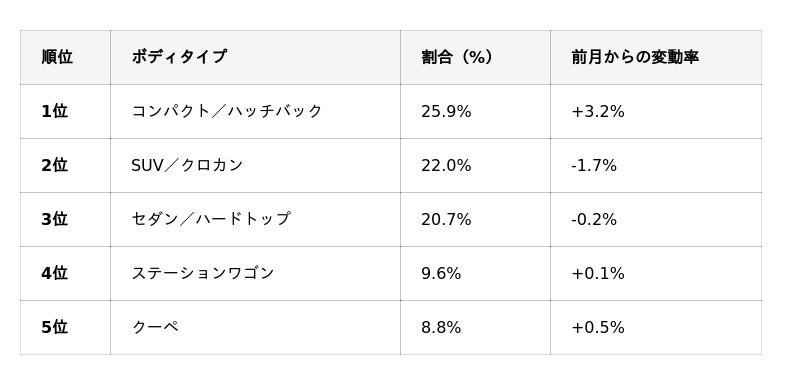Click the -1.7% change cell

(656, 165)
